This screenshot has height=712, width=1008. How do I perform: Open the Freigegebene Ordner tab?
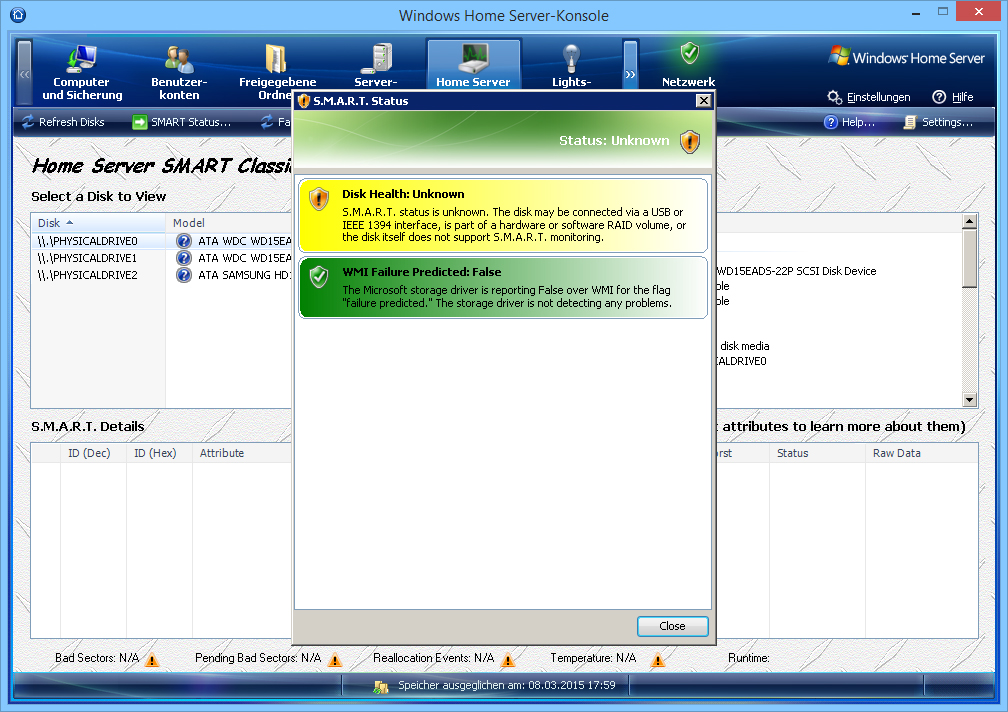pyautogui.click(x=277, y=72)
